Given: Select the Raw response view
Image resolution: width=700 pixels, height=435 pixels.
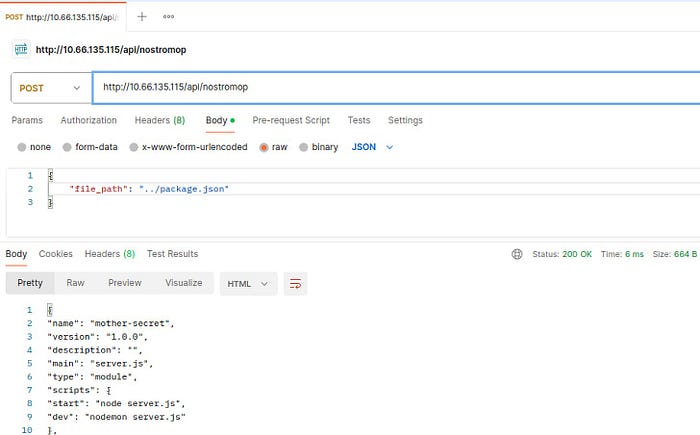Looking at the screenshot, I should click(x=75, y=283).
